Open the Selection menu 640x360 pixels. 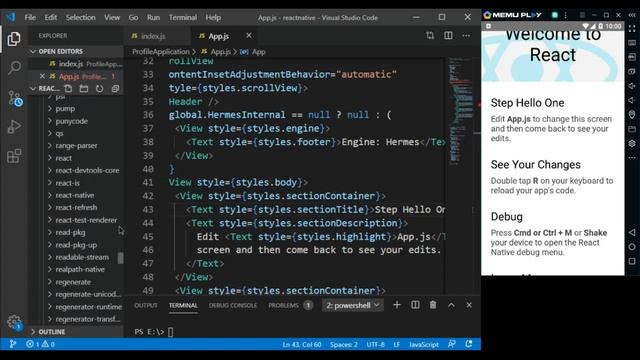pyautogui.click(x=80, y=17)
